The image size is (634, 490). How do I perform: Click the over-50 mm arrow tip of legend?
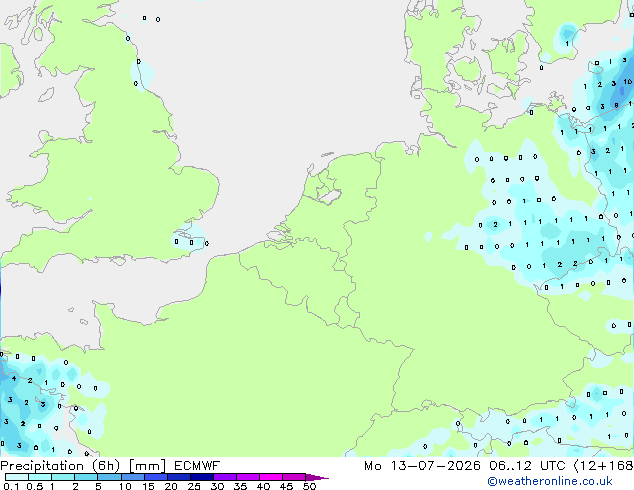317,477
